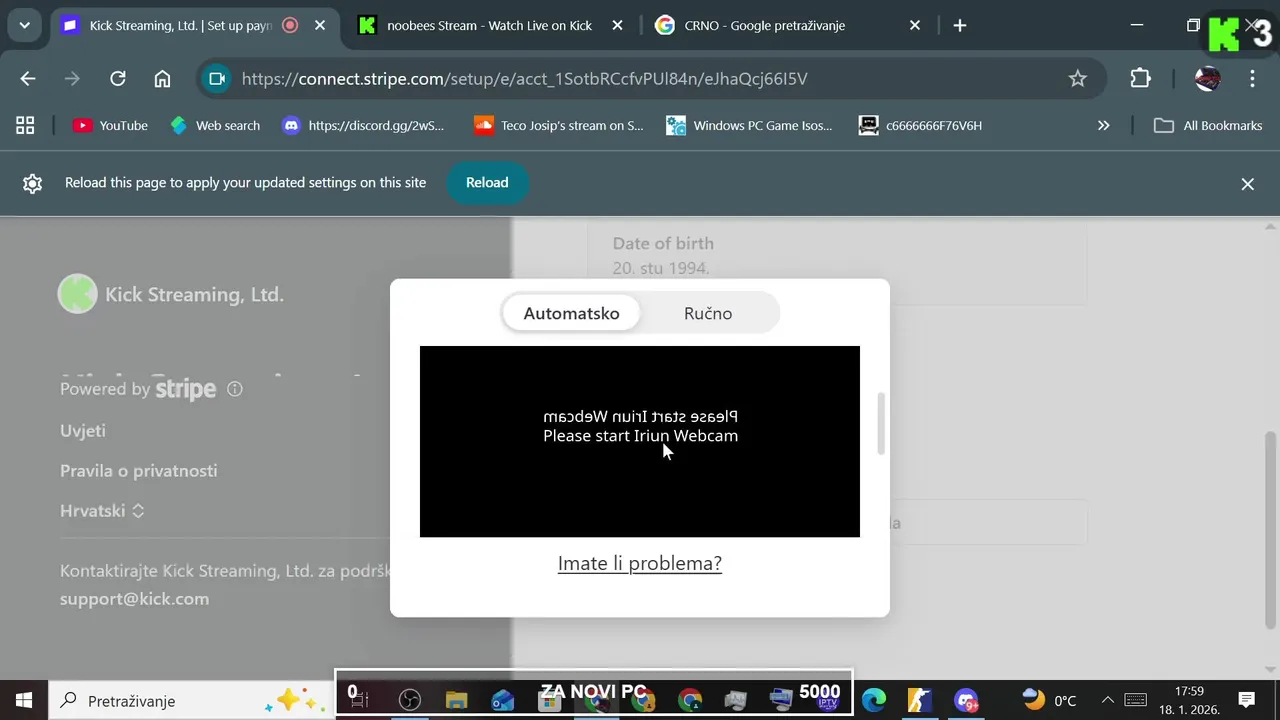Click the webcam preview area

coord(640,441)
